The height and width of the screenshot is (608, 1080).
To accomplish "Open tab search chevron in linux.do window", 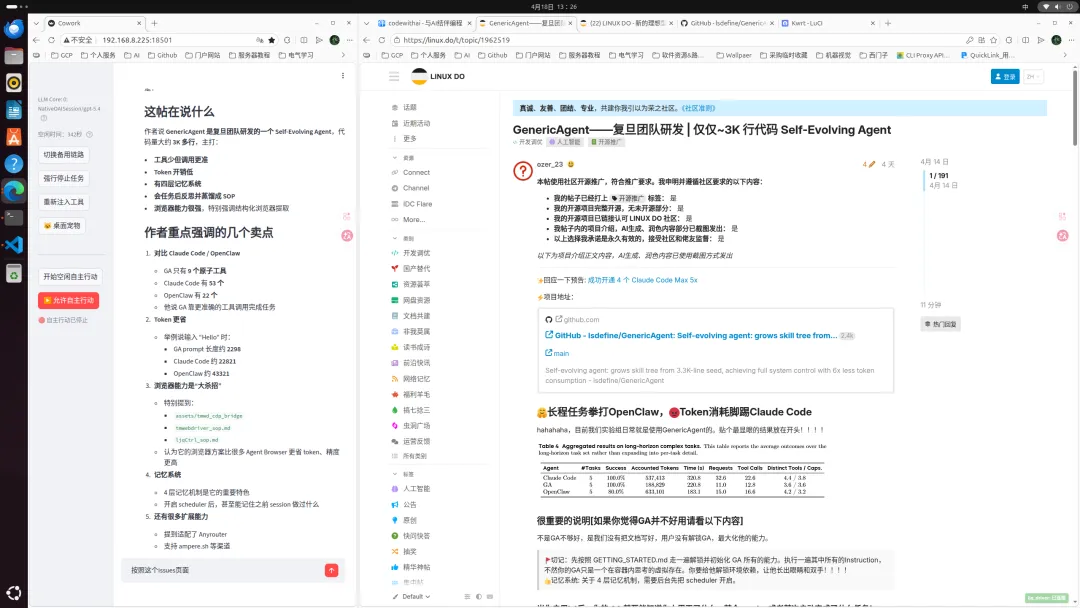I will pos(366,23).
